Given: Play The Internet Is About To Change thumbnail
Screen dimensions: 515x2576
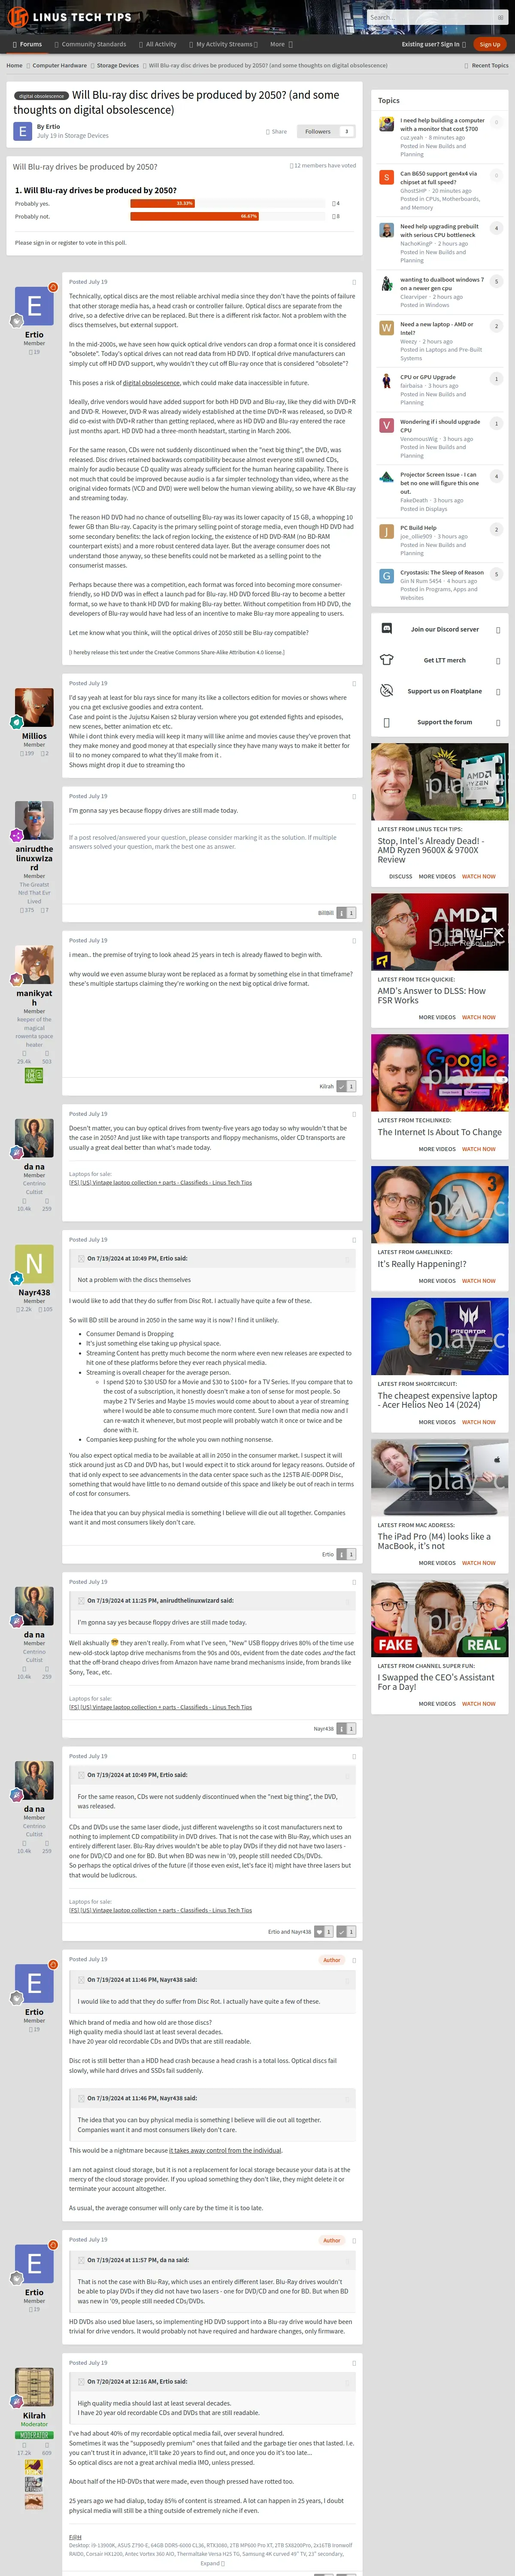Looking at the screenshot, I should tap(440, 1072).
